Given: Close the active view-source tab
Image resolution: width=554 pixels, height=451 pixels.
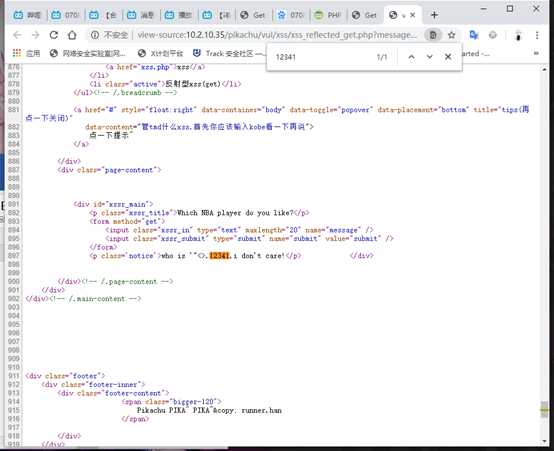Looking at the screenshot, I should click(412, 15).
